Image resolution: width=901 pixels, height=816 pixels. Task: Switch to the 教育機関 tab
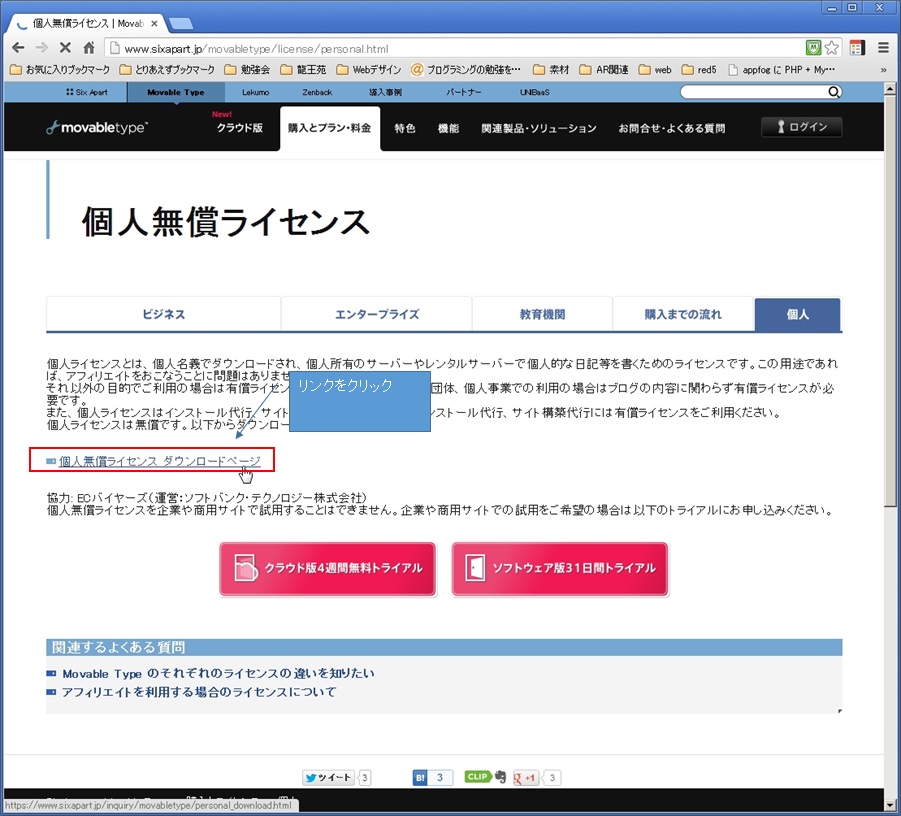(x=542, y=314)
